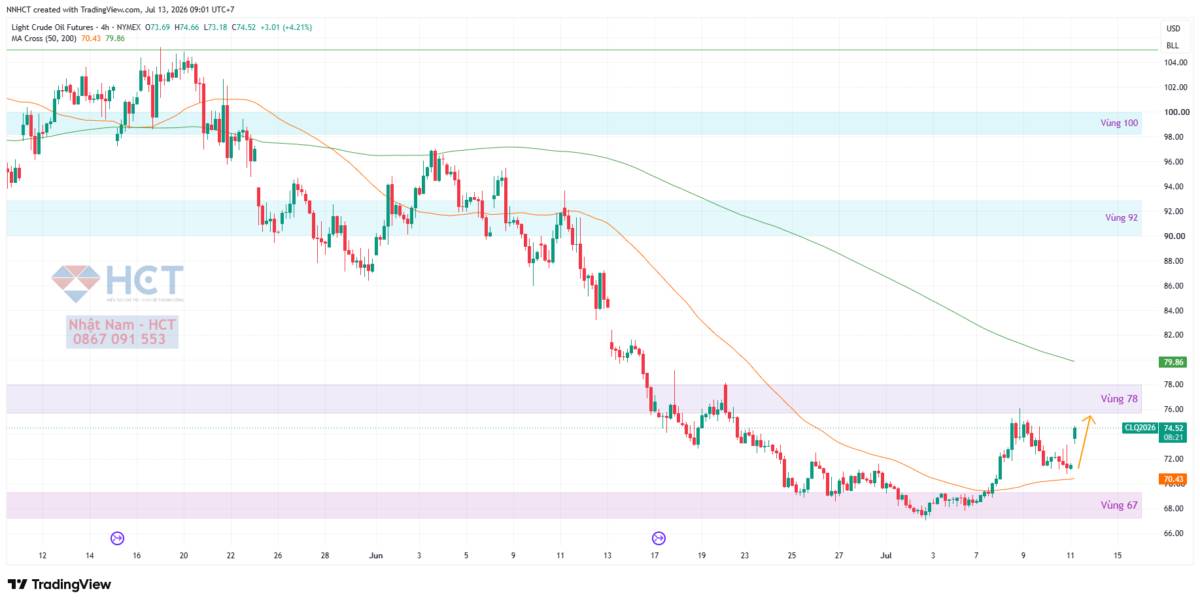Click the USD currency label on price axis
Viewport: 1200px width, 604px height.
1171,28
